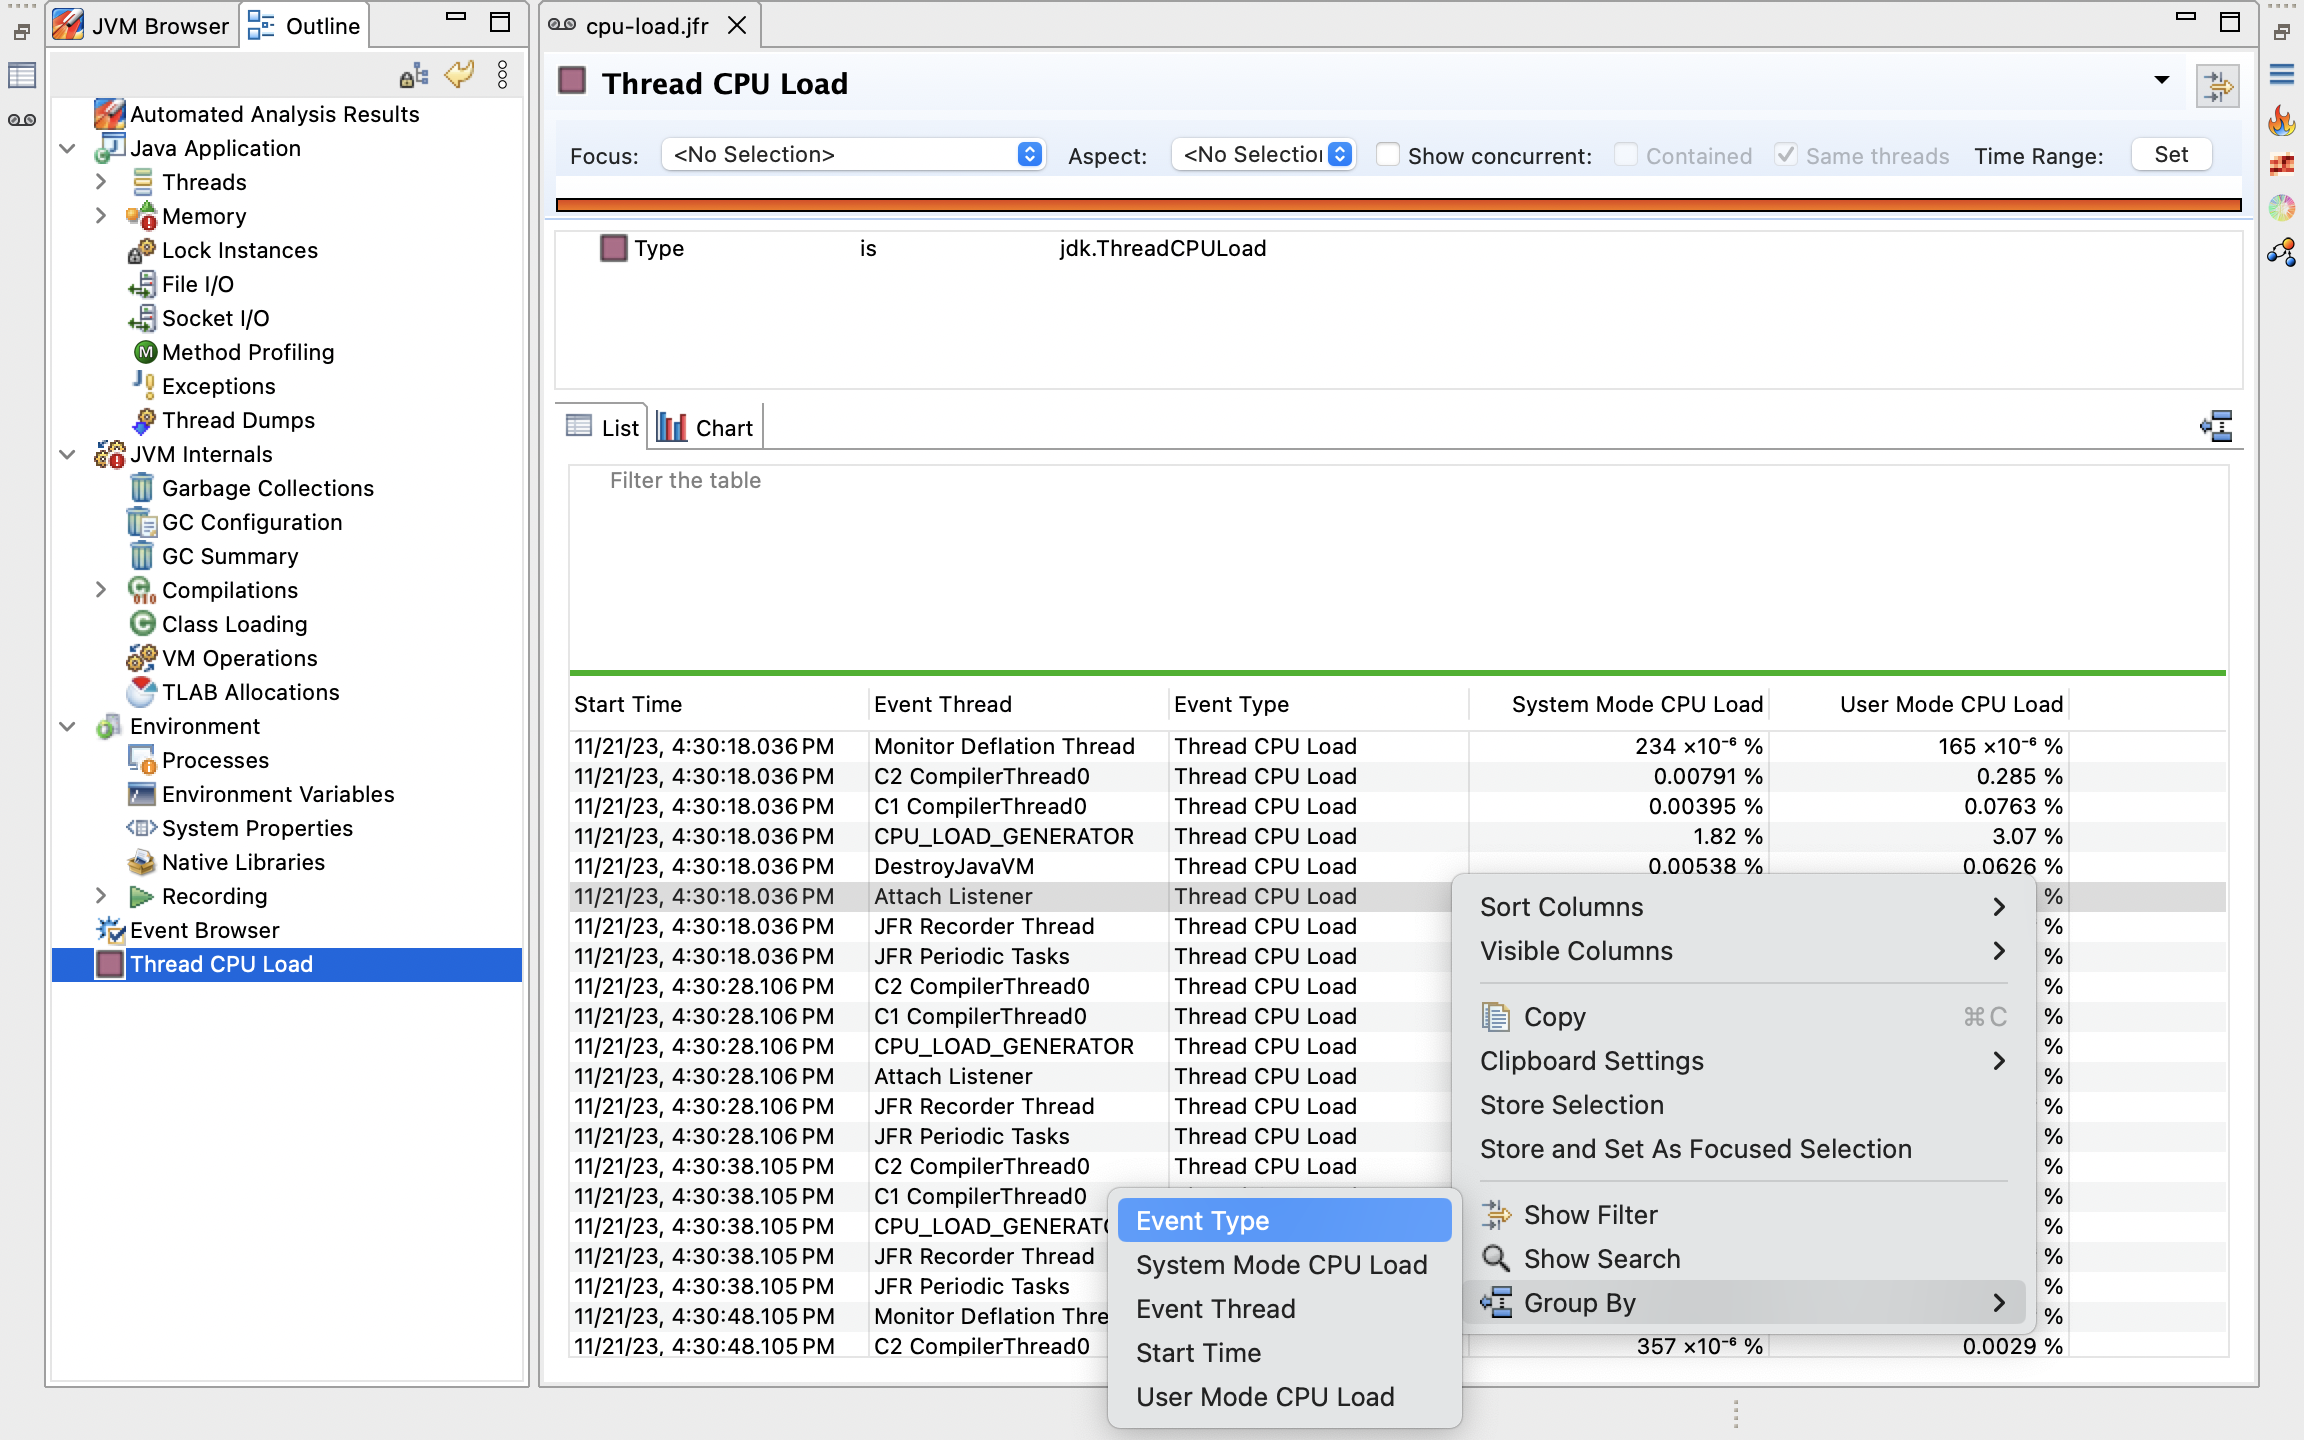Viewport: 2304px width, 1440px height.
Task: Expand the Threads tree node
Action: (101, 182)
